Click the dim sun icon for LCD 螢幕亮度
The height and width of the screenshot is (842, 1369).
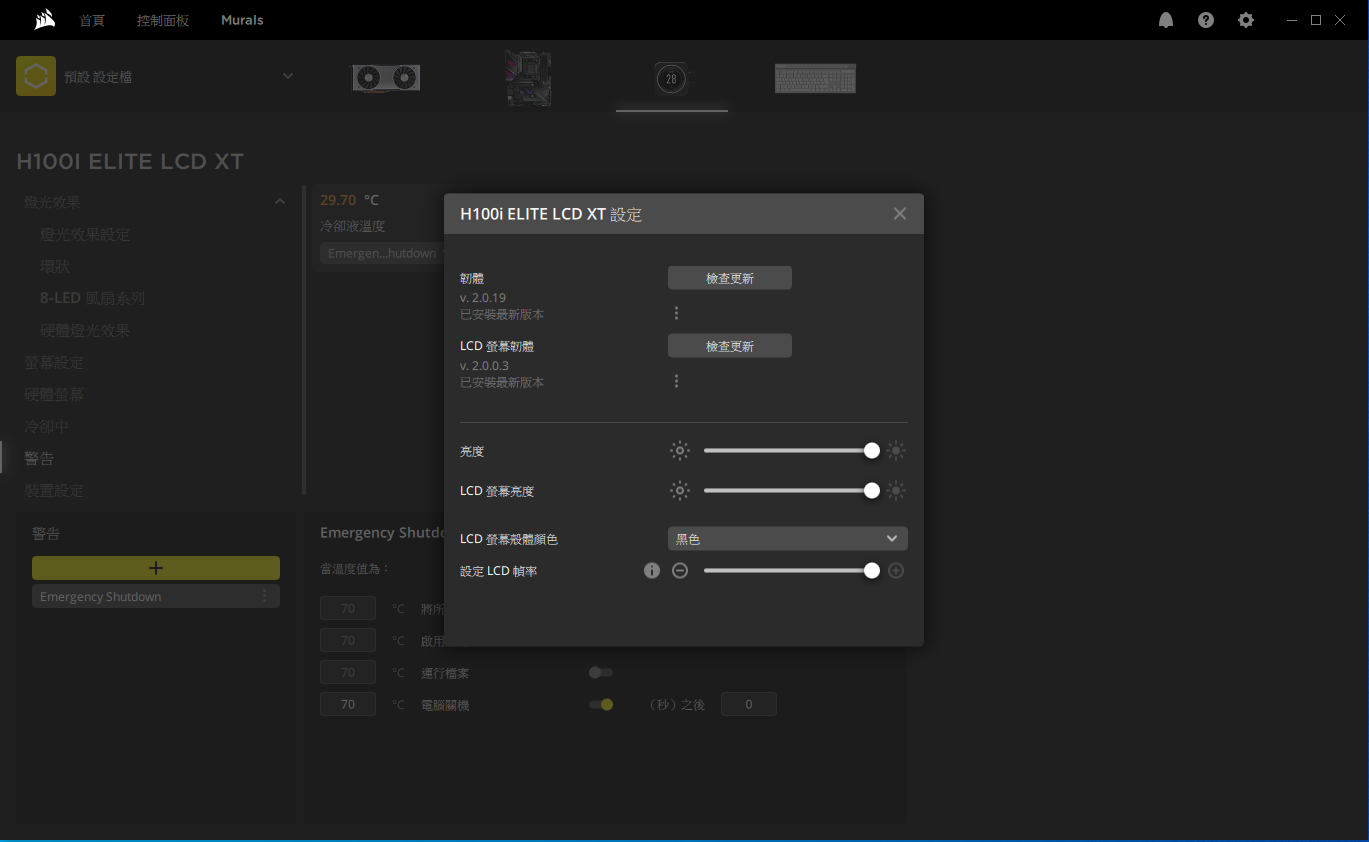pos(680,491)
